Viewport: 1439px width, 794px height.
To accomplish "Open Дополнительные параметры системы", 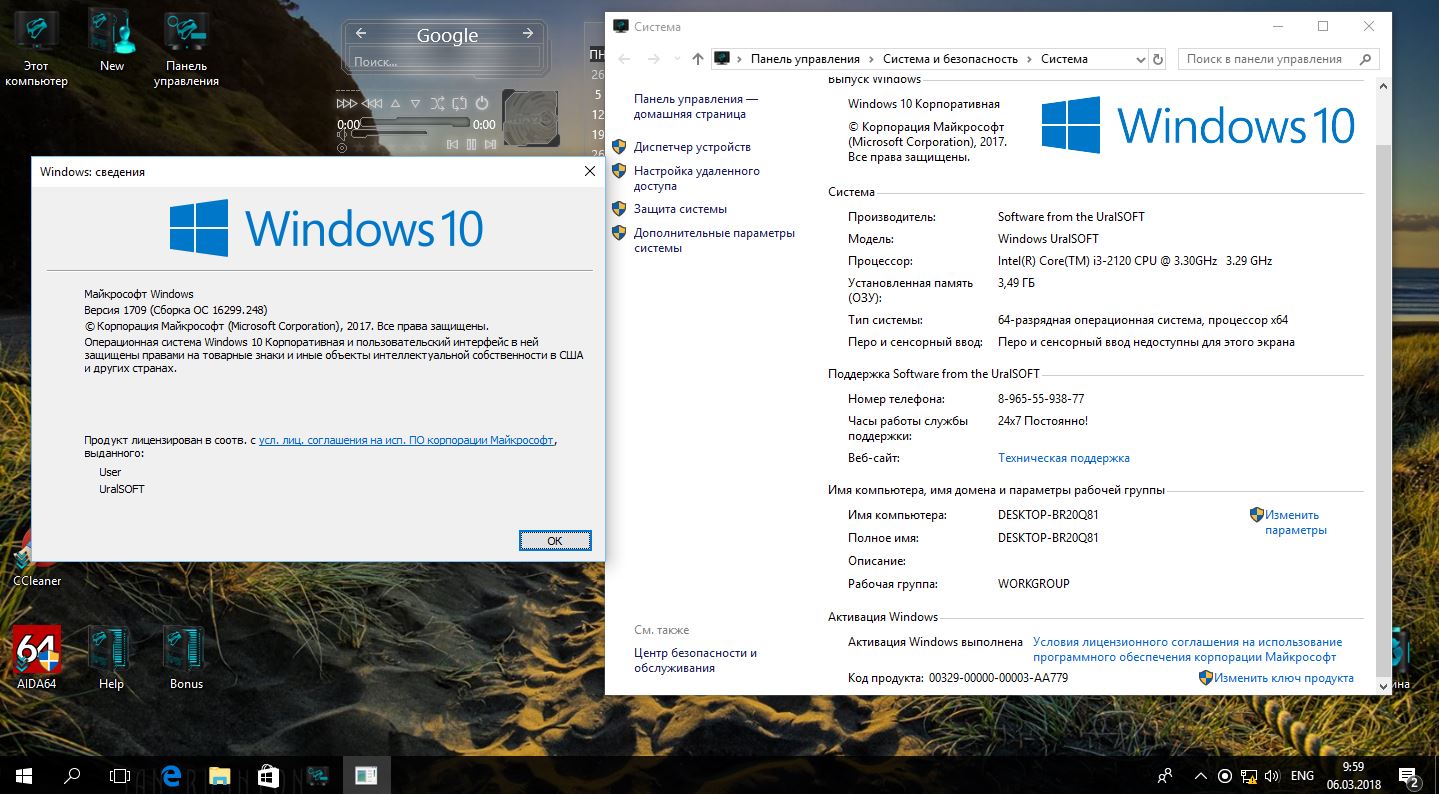I will (714, 241).
